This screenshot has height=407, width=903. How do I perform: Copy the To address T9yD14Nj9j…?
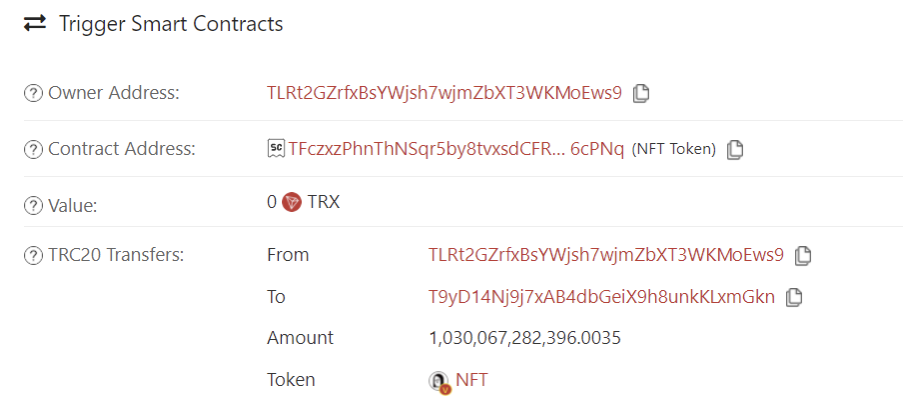click(794, 298)
